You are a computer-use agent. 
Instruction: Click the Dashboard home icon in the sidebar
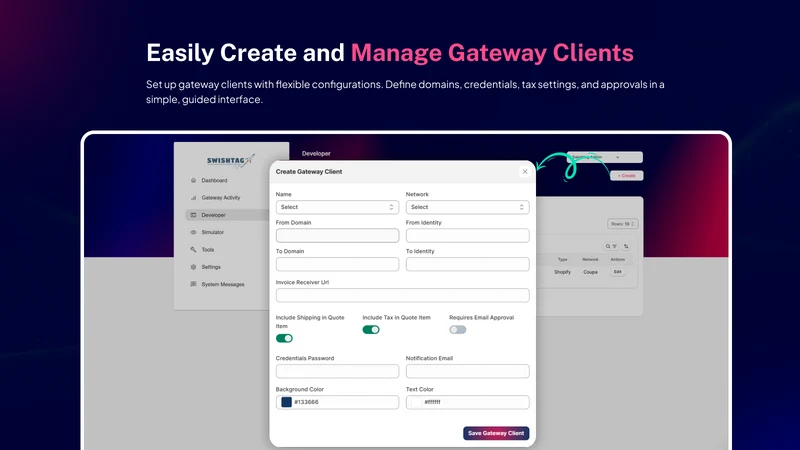[193, 180]
